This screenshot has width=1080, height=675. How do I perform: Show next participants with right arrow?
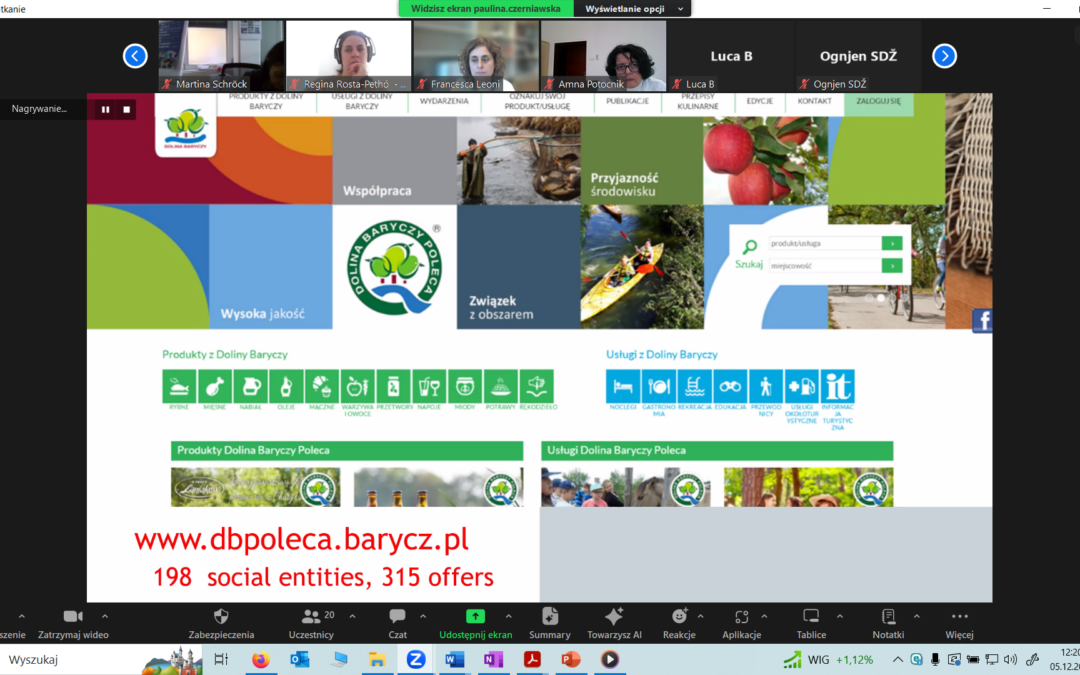[944, 56]
